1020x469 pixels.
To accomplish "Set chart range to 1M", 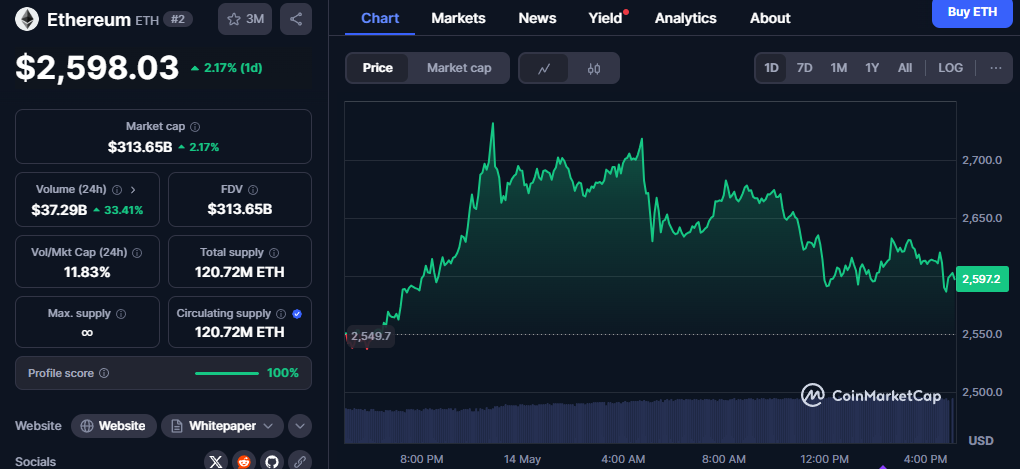I will pyautogui.click(x=839, y=68).
